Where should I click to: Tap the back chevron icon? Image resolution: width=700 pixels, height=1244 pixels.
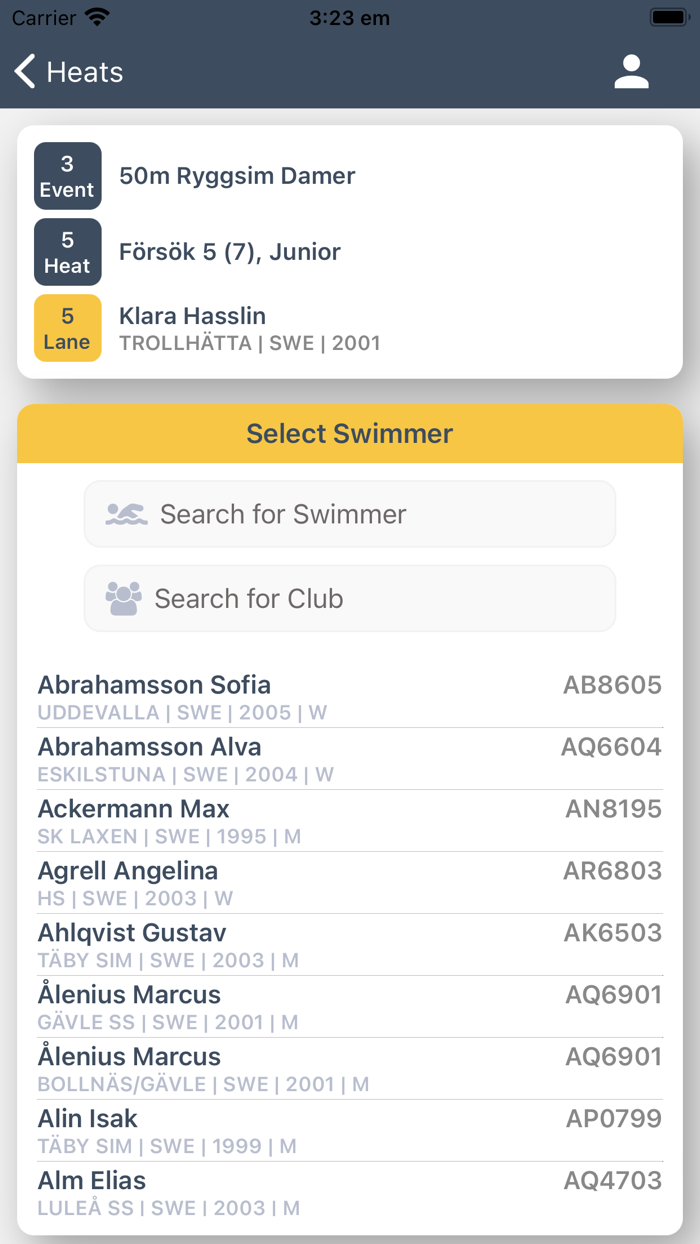25,72
